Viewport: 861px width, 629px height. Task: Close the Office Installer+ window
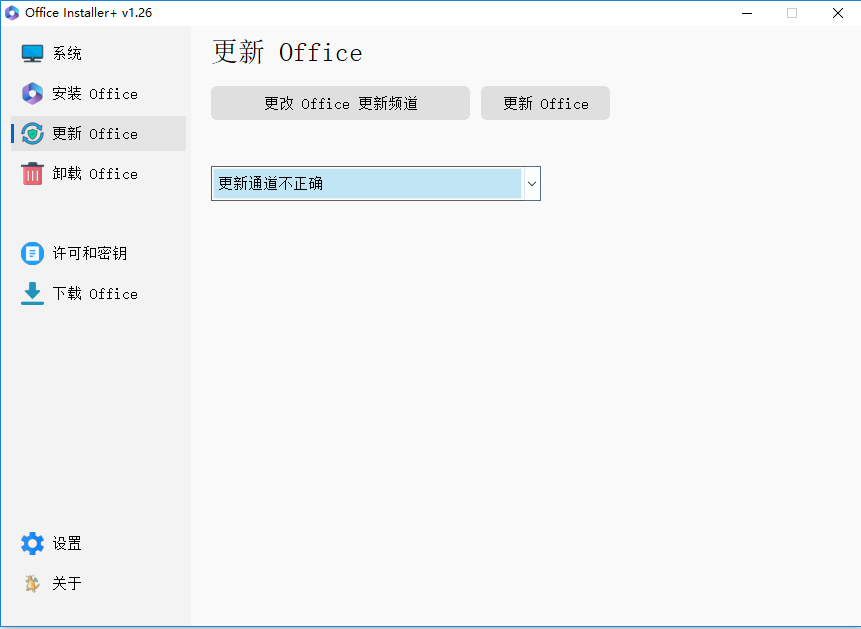pos(838,13)
